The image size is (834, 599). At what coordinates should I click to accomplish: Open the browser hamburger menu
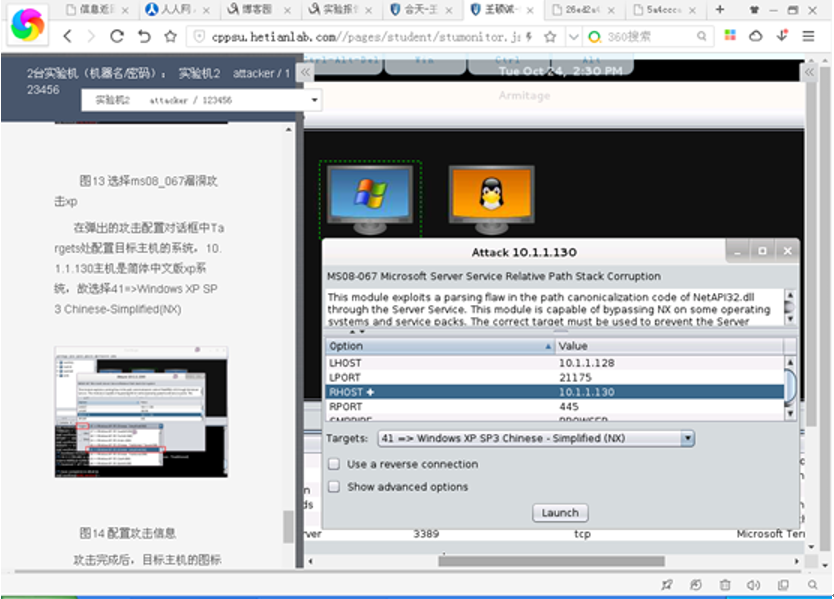coord(808,36)
